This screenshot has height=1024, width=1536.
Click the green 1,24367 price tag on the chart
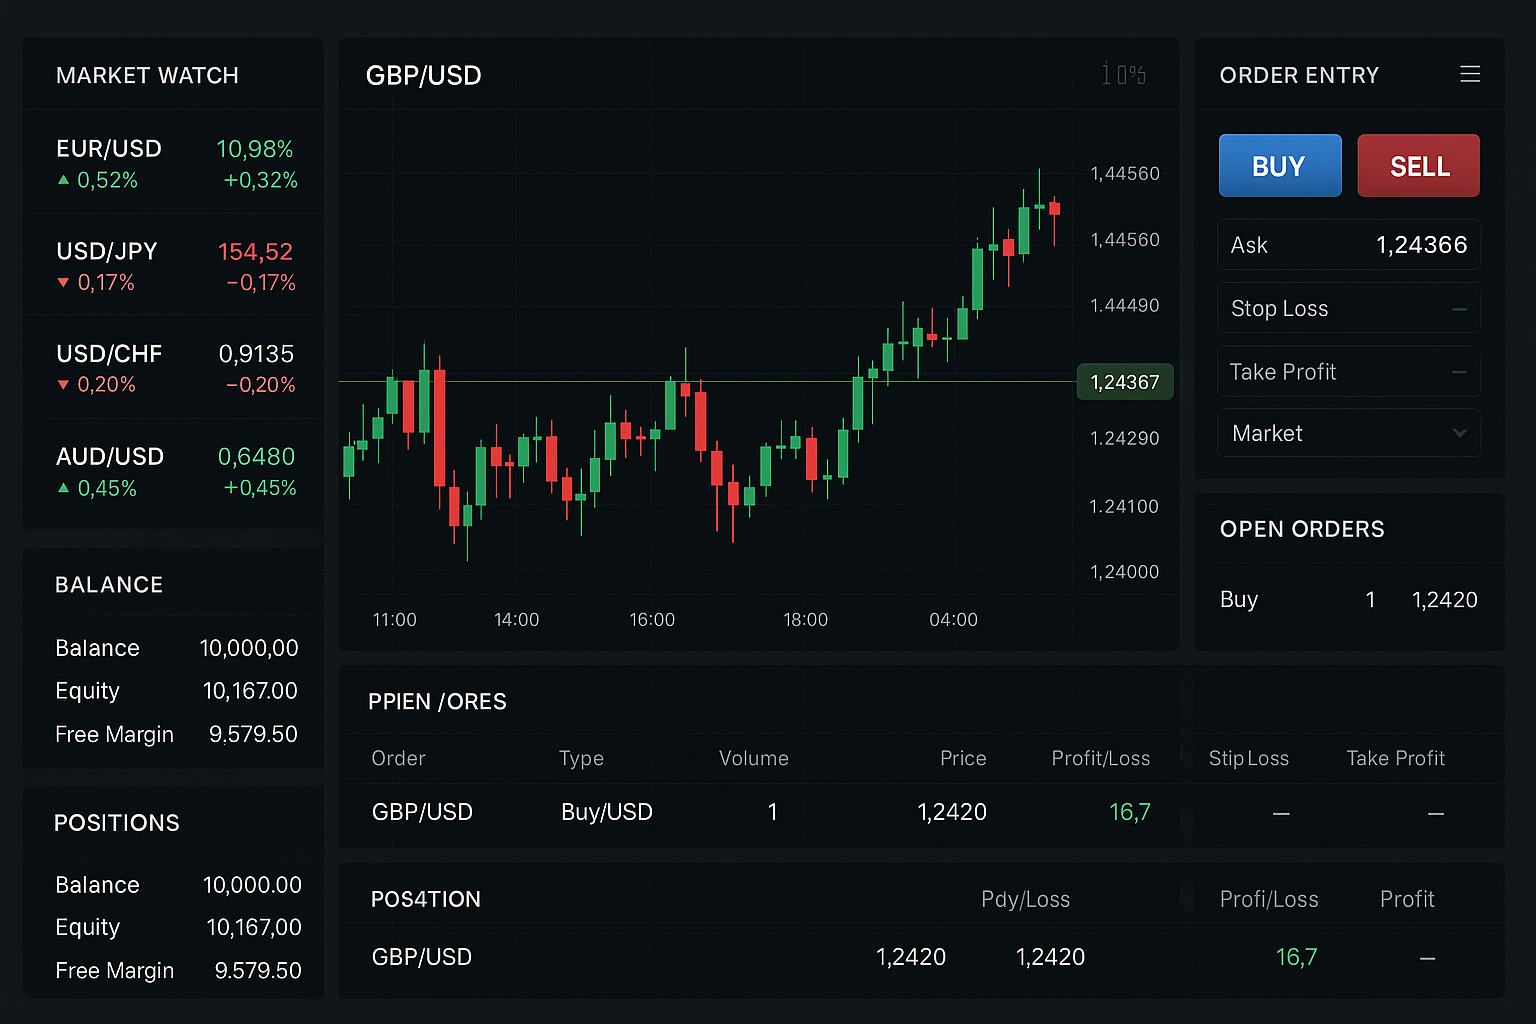(1124, 381)
